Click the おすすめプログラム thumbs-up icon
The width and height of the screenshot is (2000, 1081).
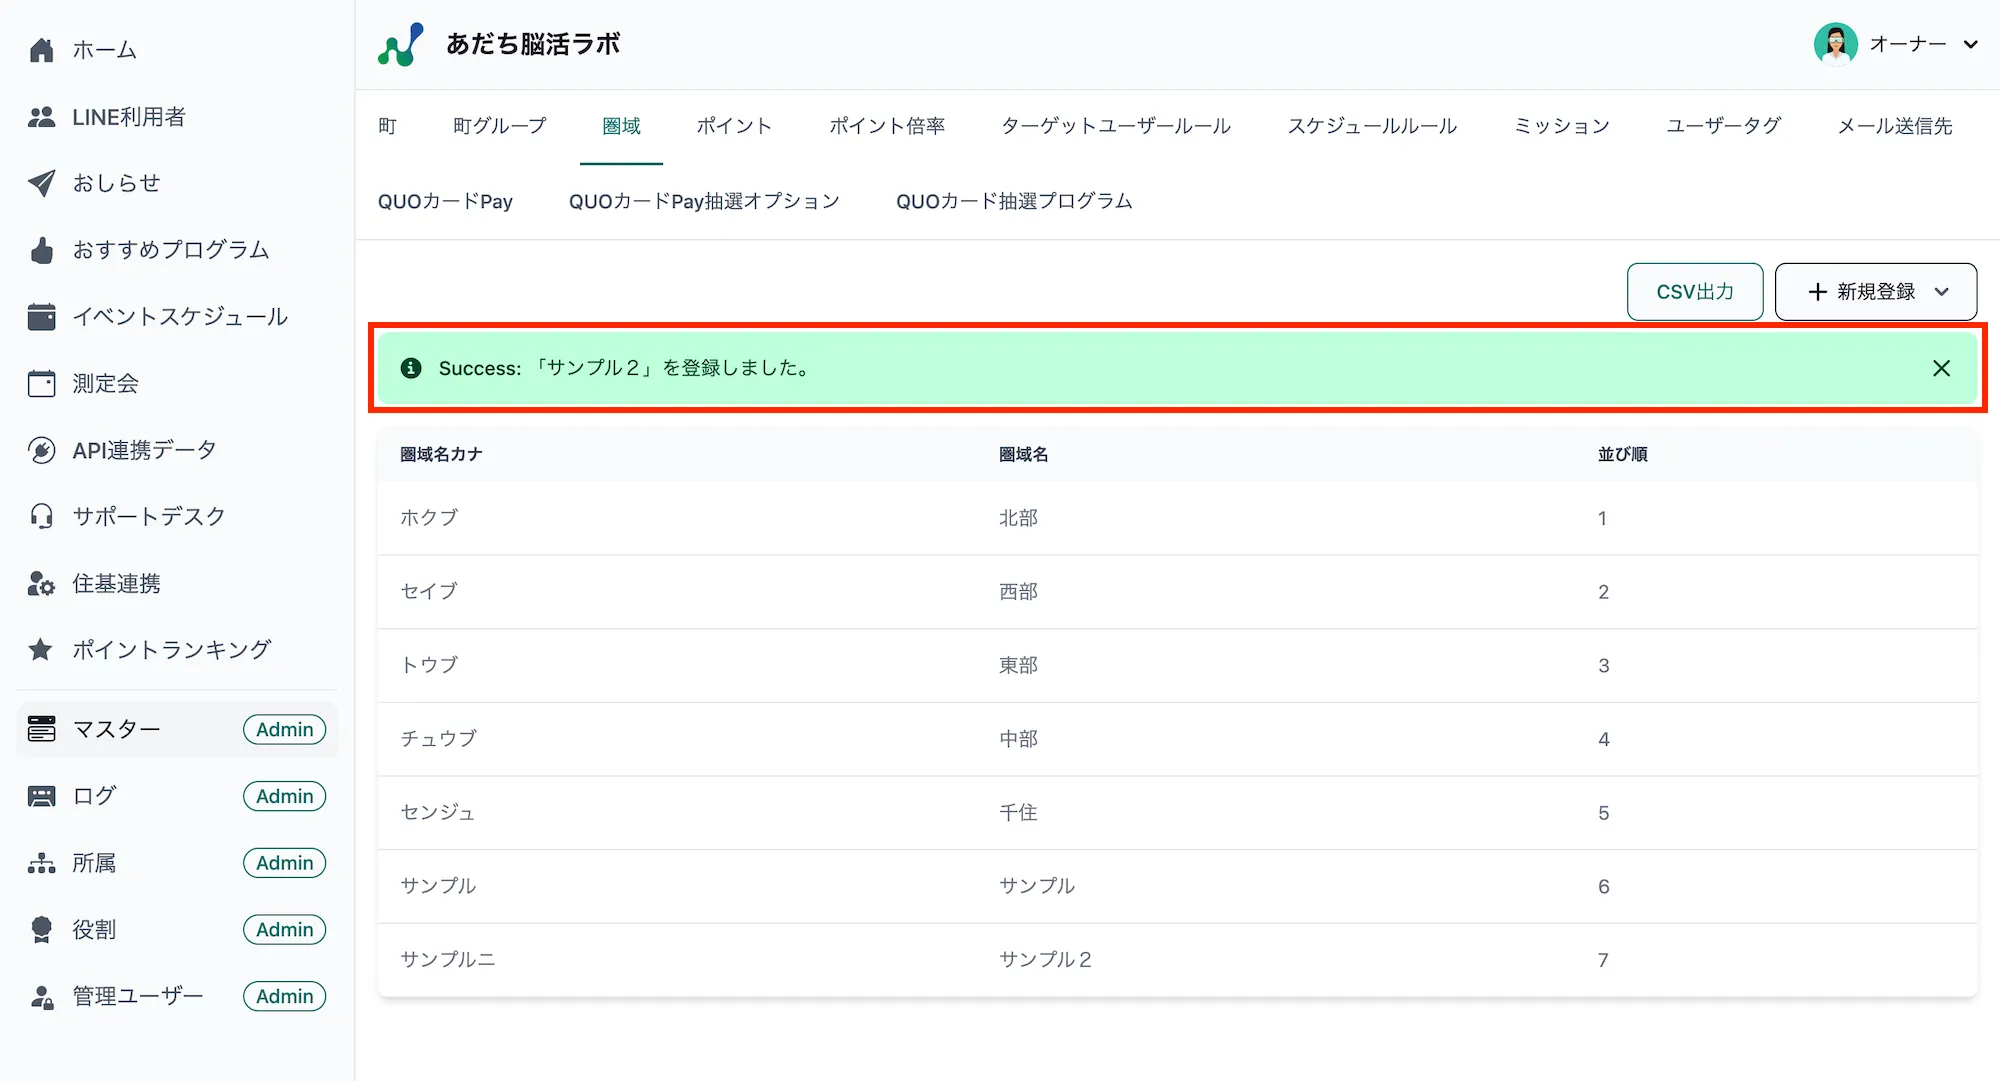pos(41,250)
